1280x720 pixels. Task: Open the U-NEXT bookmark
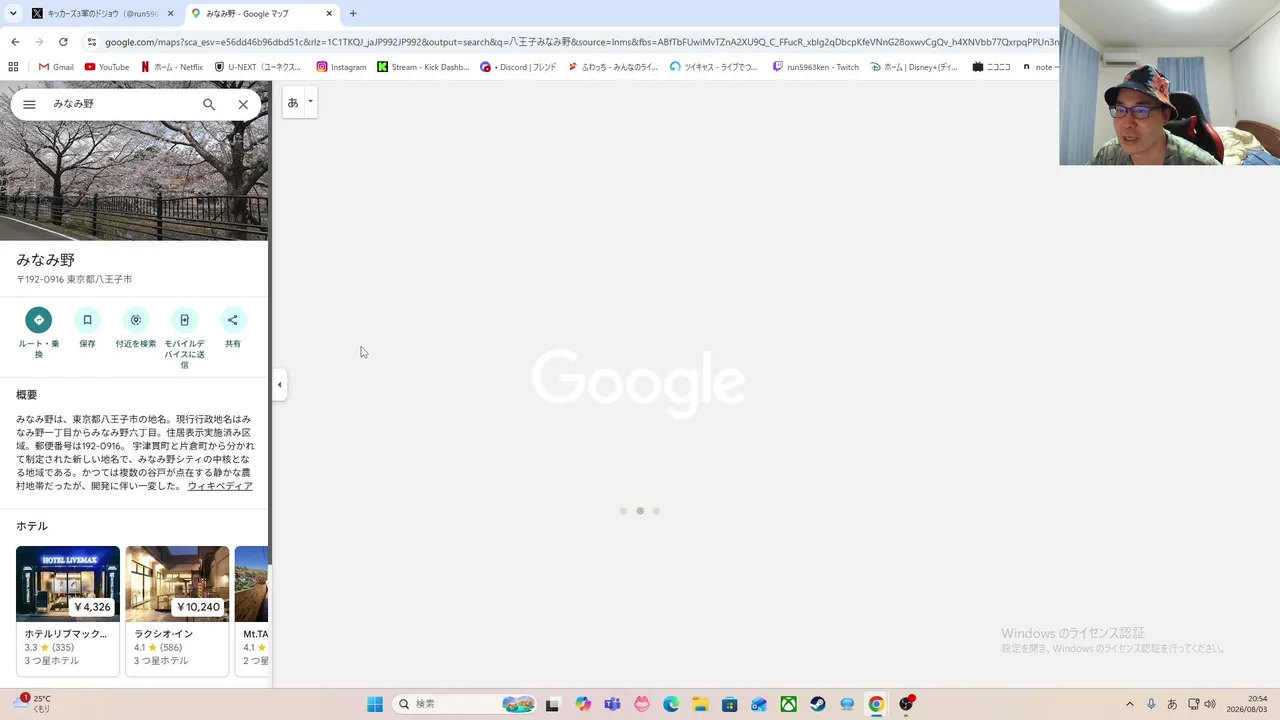257,67
